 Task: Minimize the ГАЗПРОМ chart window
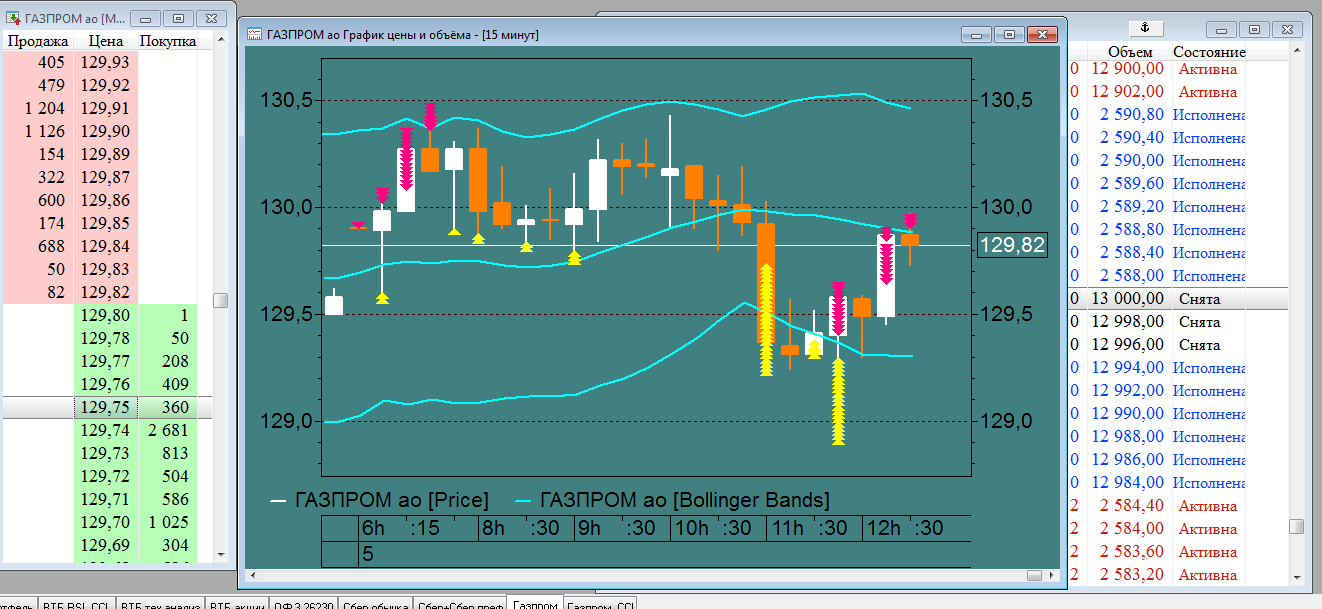point(978,35)
